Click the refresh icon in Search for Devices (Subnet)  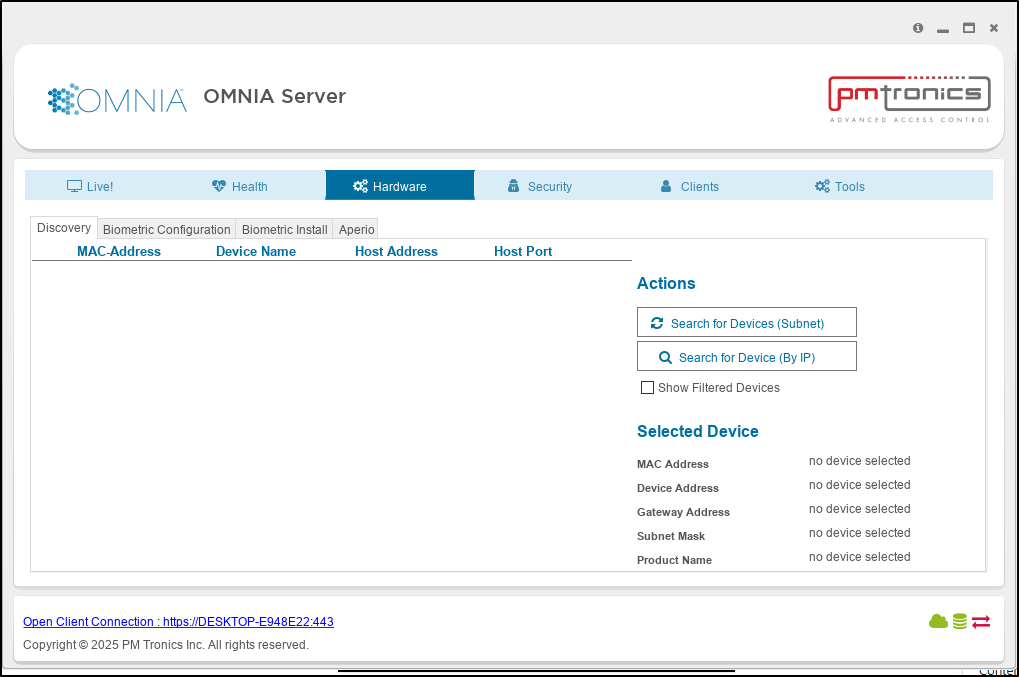click(x=657, y=323)
